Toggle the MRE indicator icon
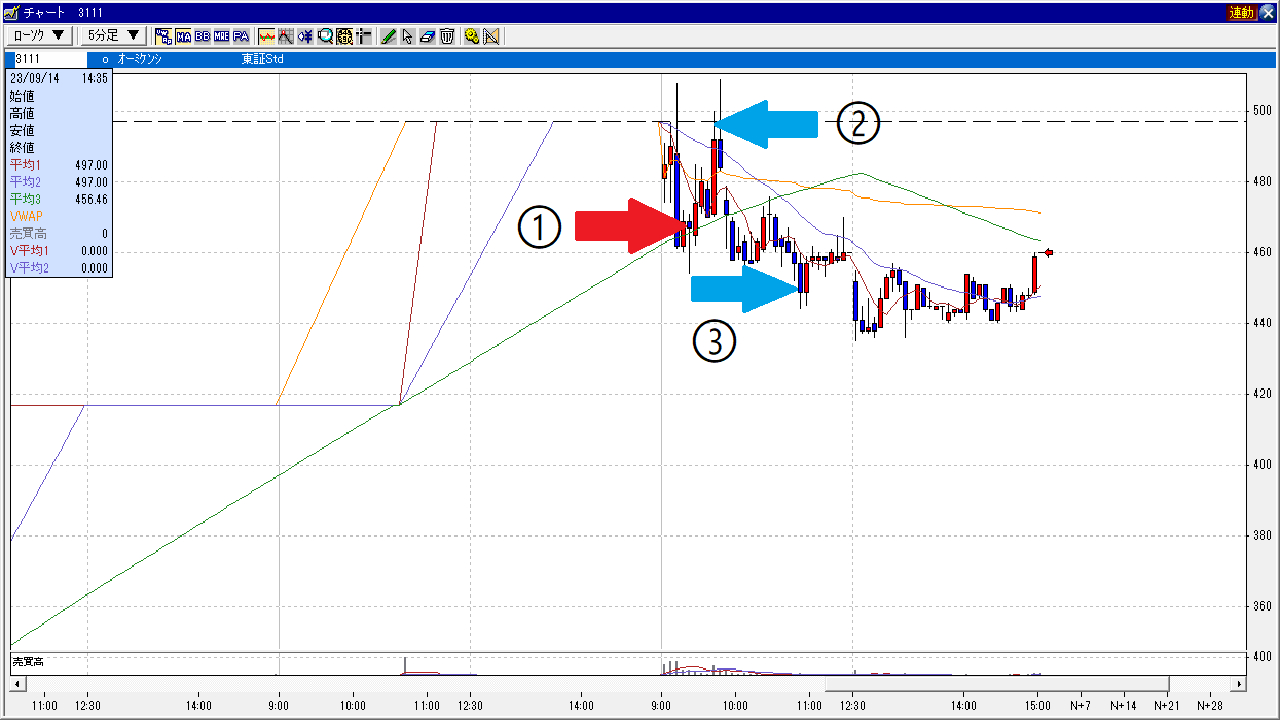Viewport: 1280px width, 720px height. pos(222,35)
